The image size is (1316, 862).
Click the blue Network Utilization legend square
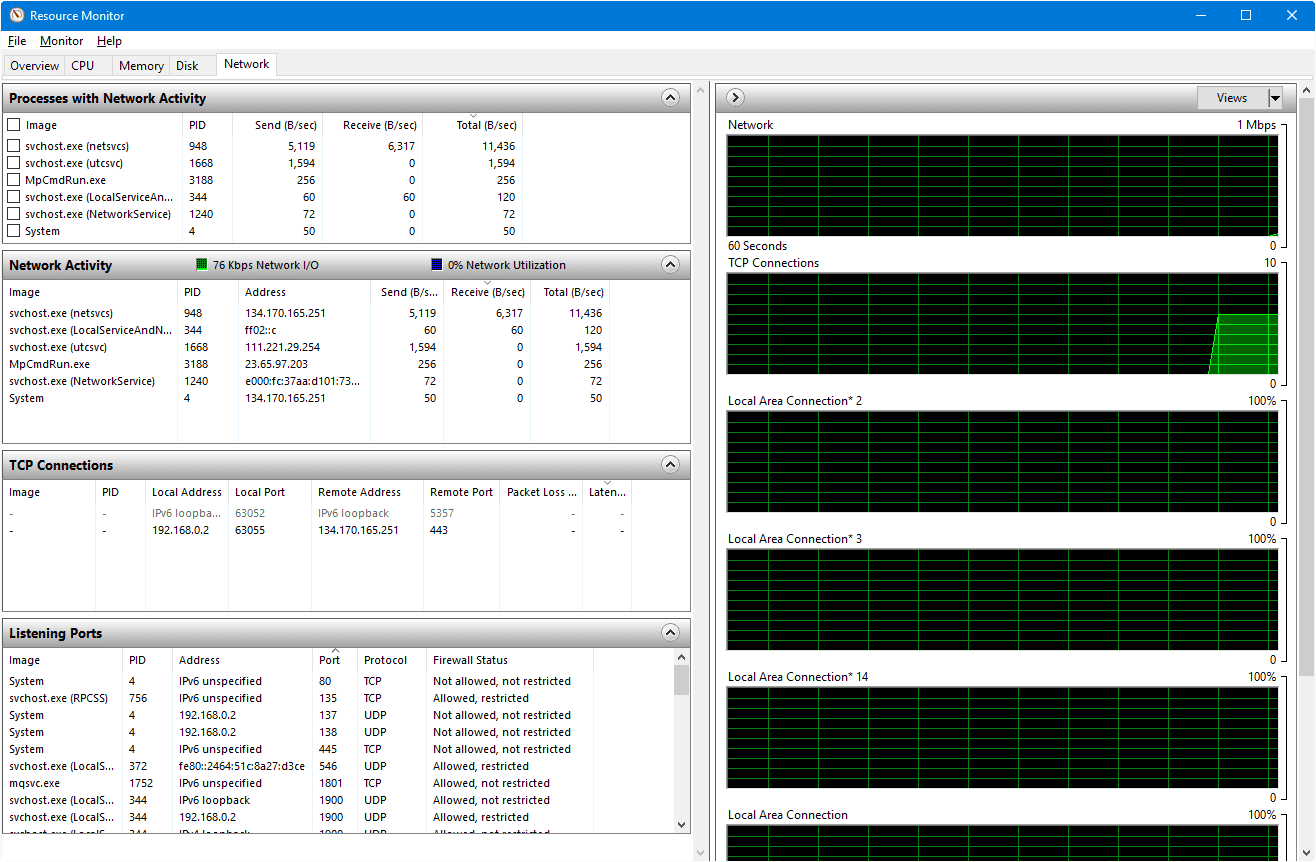click(x=436, y=265)
